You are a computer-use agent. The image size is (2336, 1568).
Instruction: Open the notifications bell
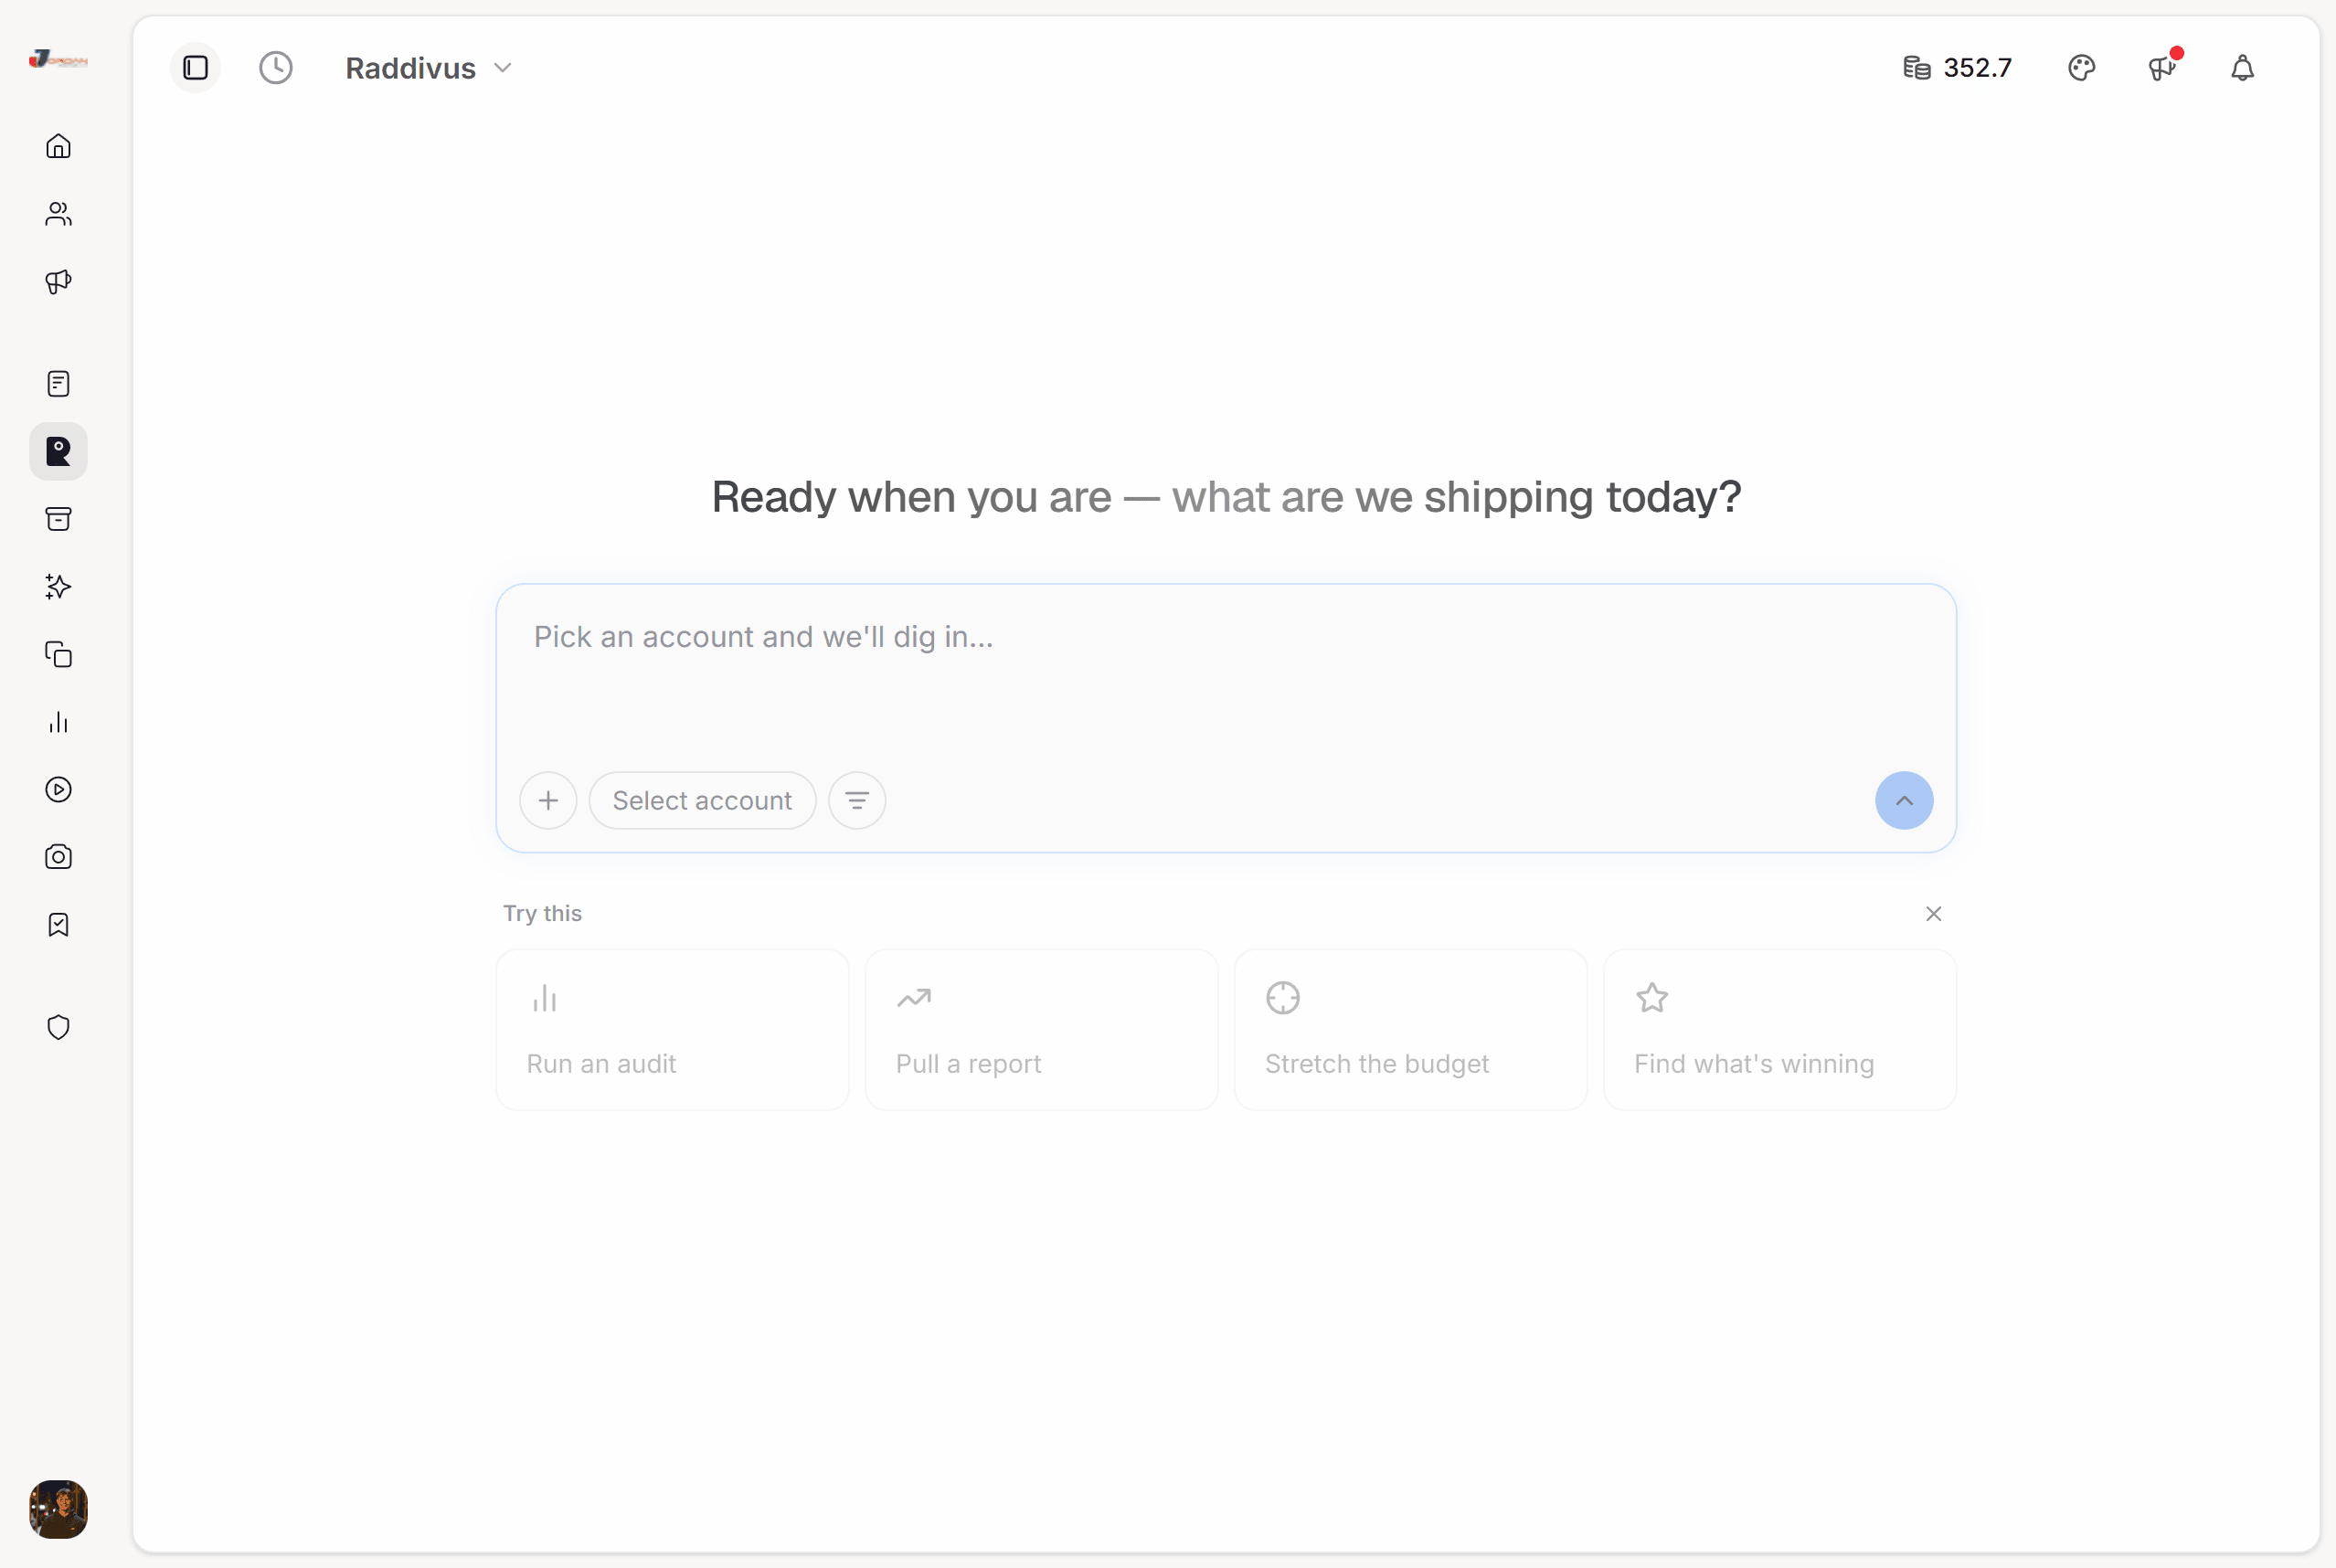point(2242,68)
